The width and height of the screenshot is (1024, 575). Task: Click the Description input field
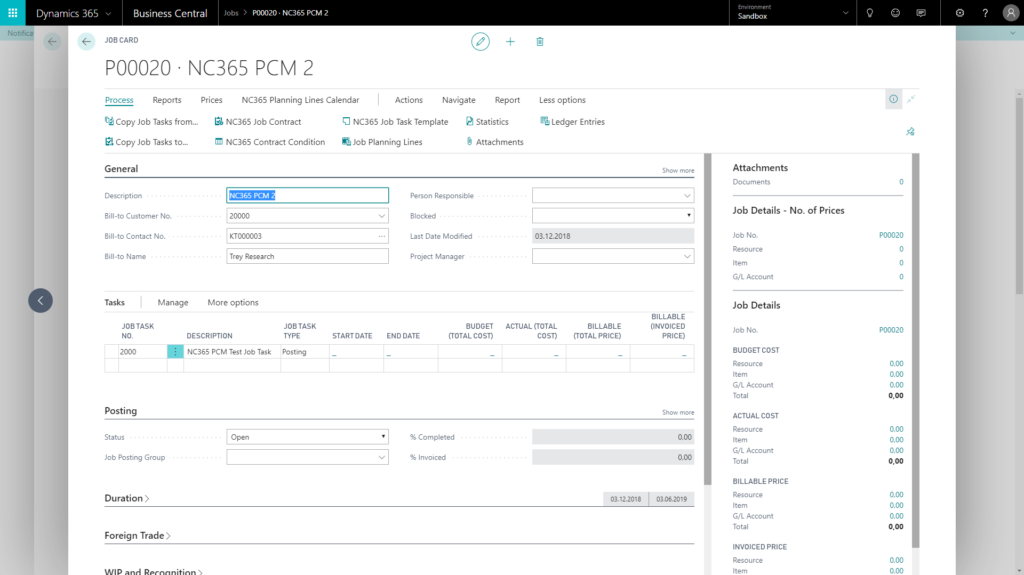308,195
